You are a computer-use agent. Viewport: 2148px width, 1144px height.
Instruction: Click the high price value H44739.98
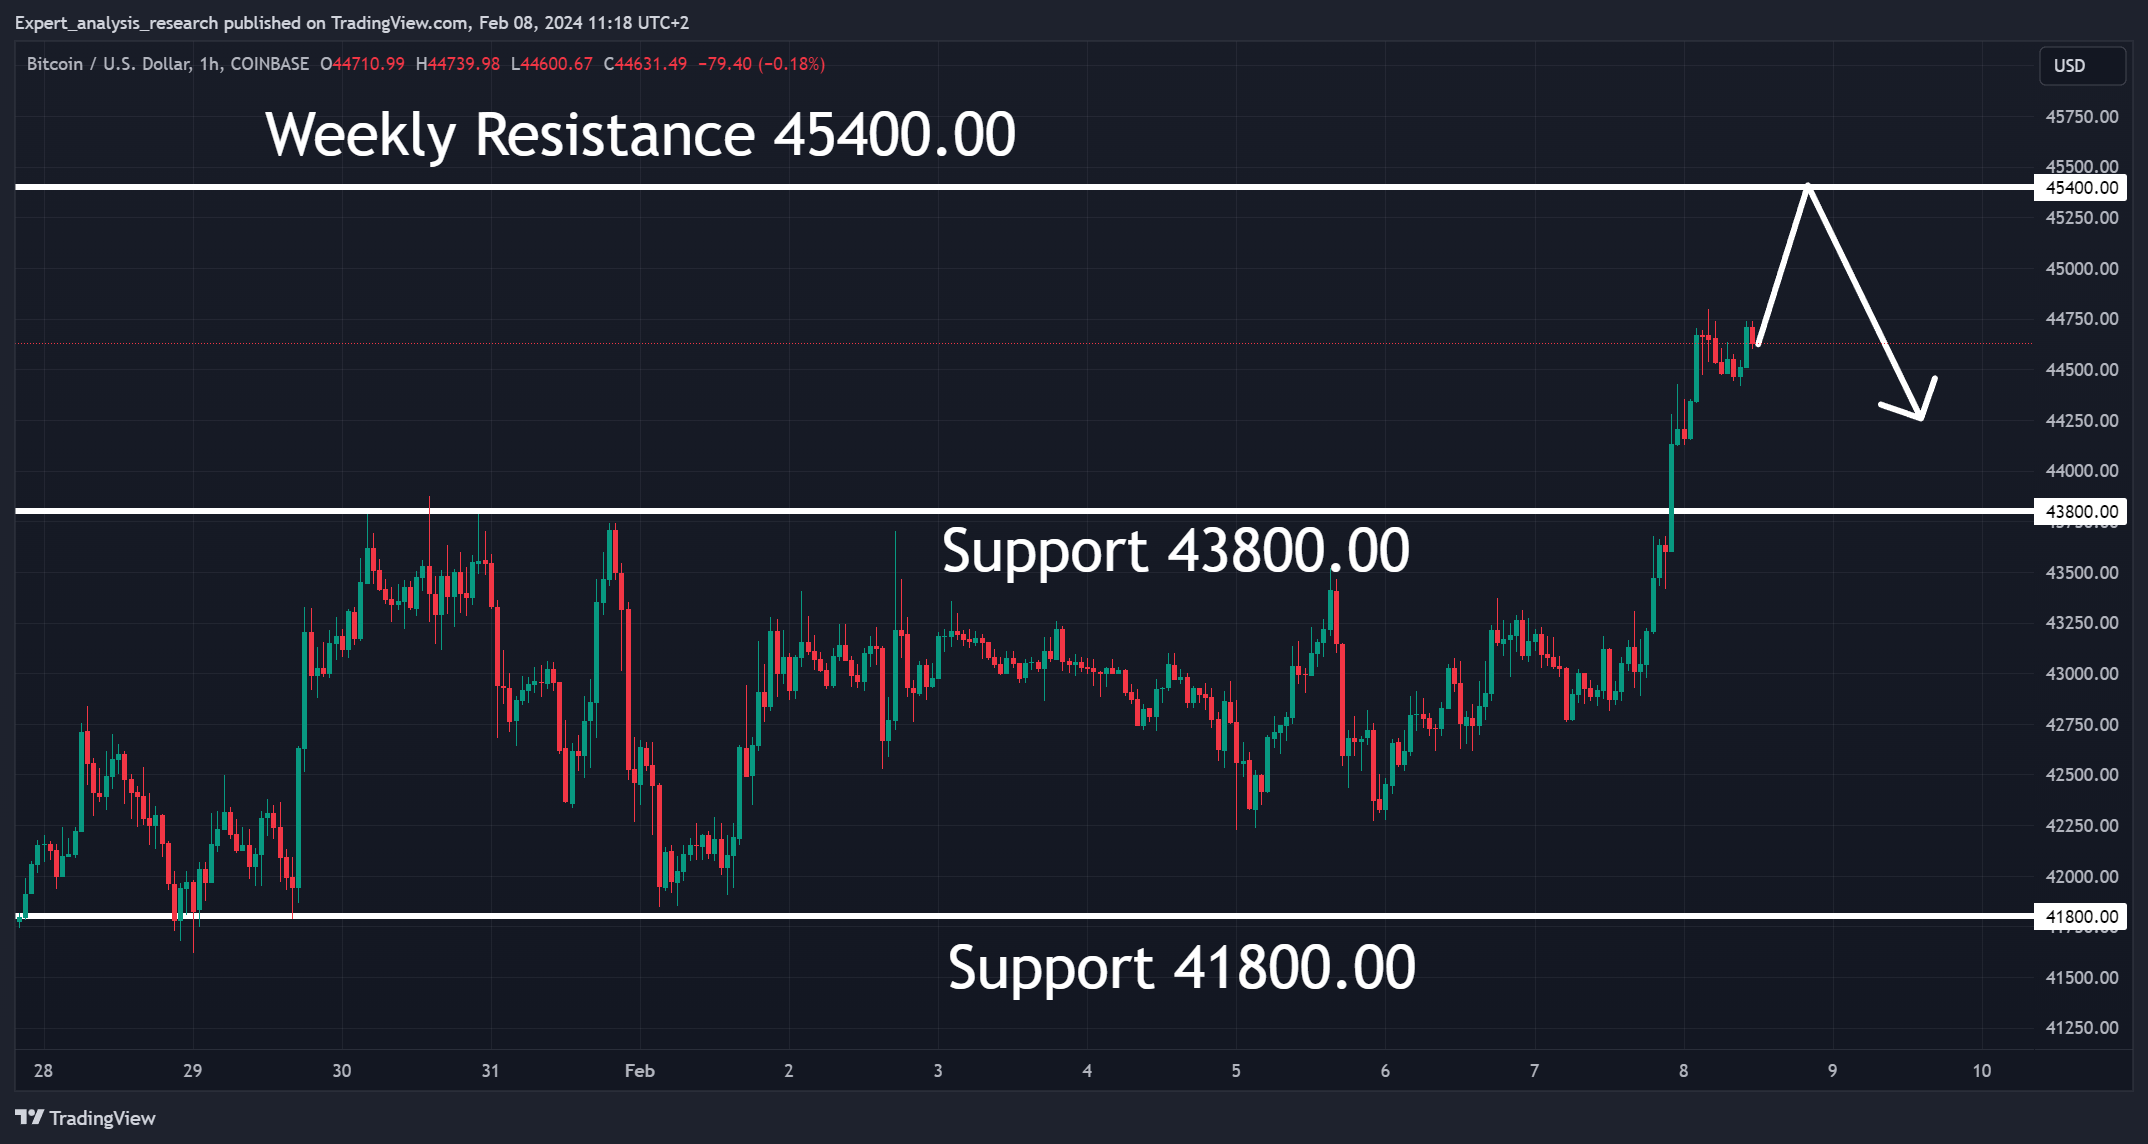click(457, 64)
